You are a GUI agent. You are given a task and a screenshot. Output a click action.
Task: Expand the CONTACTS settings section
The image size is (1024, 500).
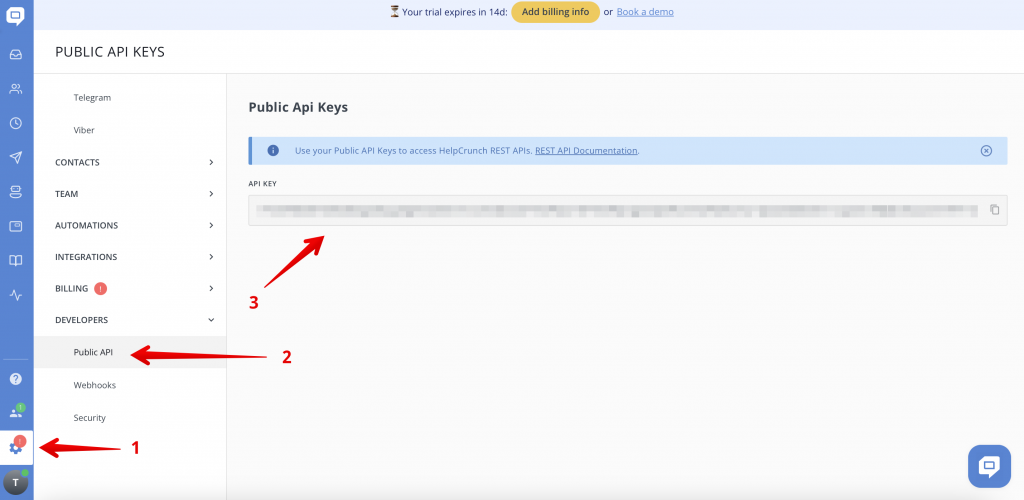[135, 163]
